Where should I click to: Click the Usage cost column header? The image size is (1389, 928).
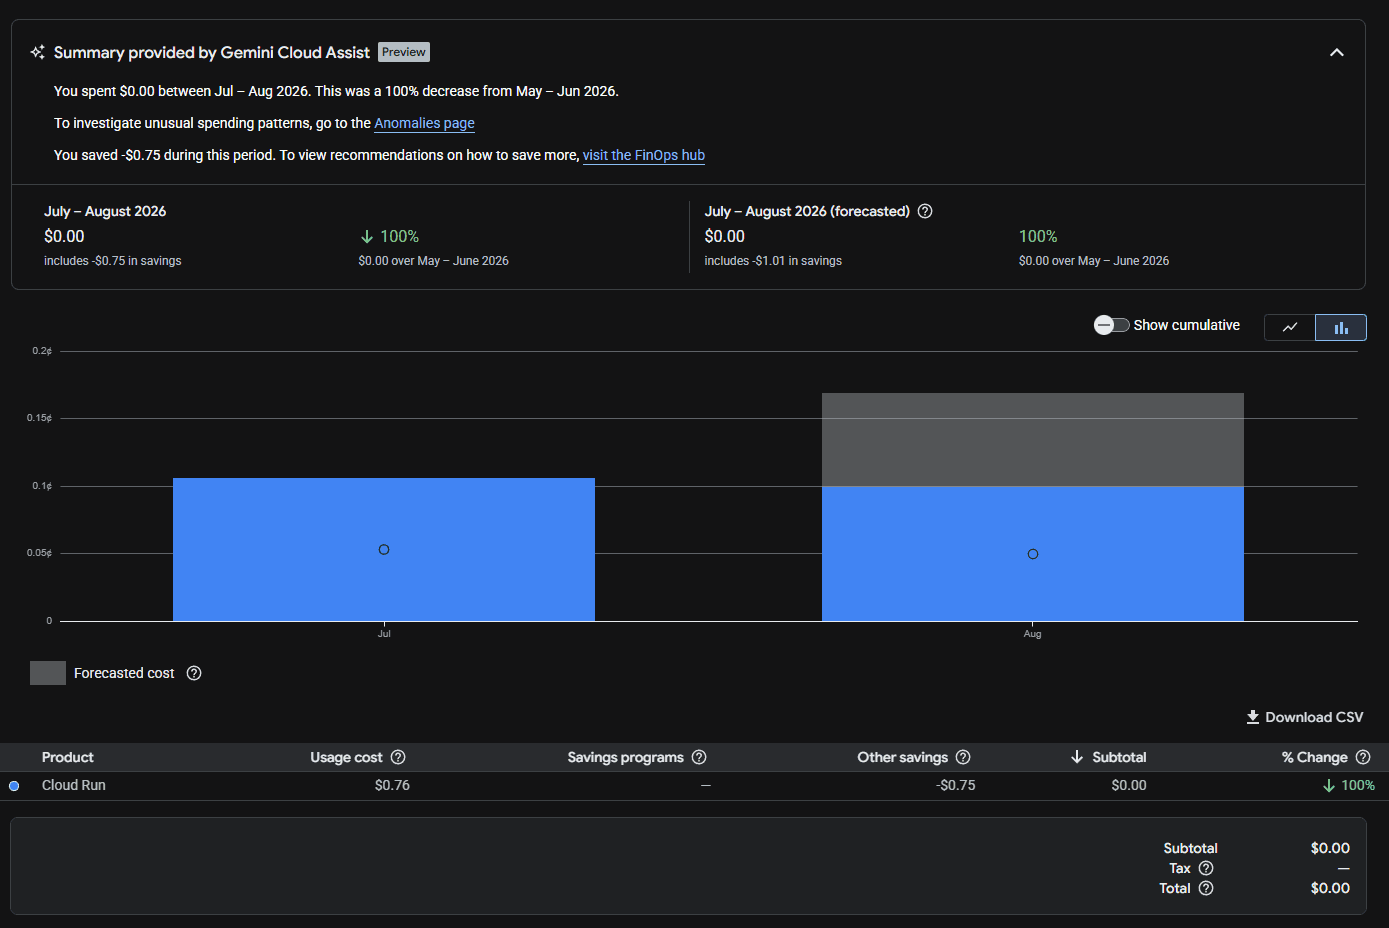tap(346, 757)
